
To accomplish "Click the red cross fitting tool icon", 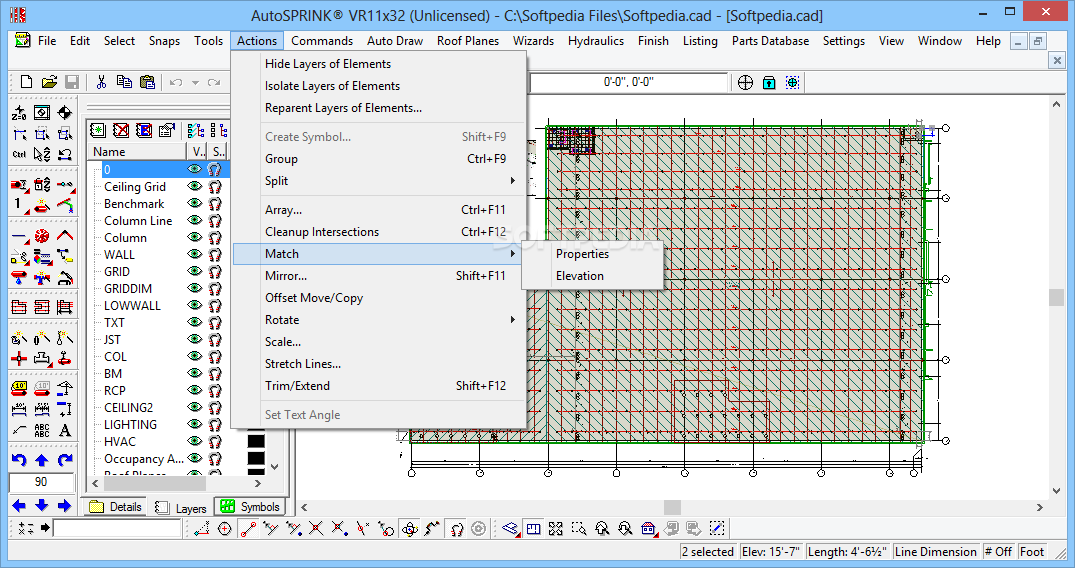I will click(19, 358).
